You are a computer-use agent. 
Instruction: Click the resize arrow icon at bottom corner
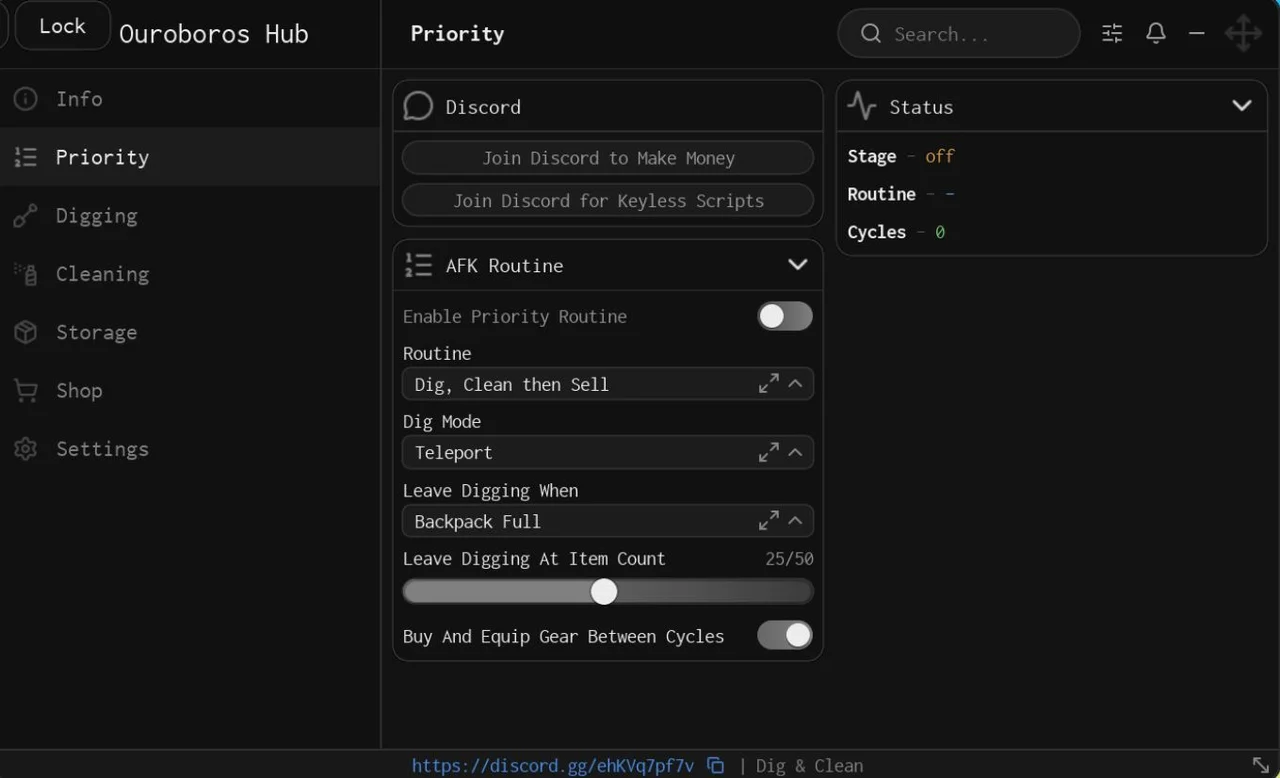coord(1261,766)
